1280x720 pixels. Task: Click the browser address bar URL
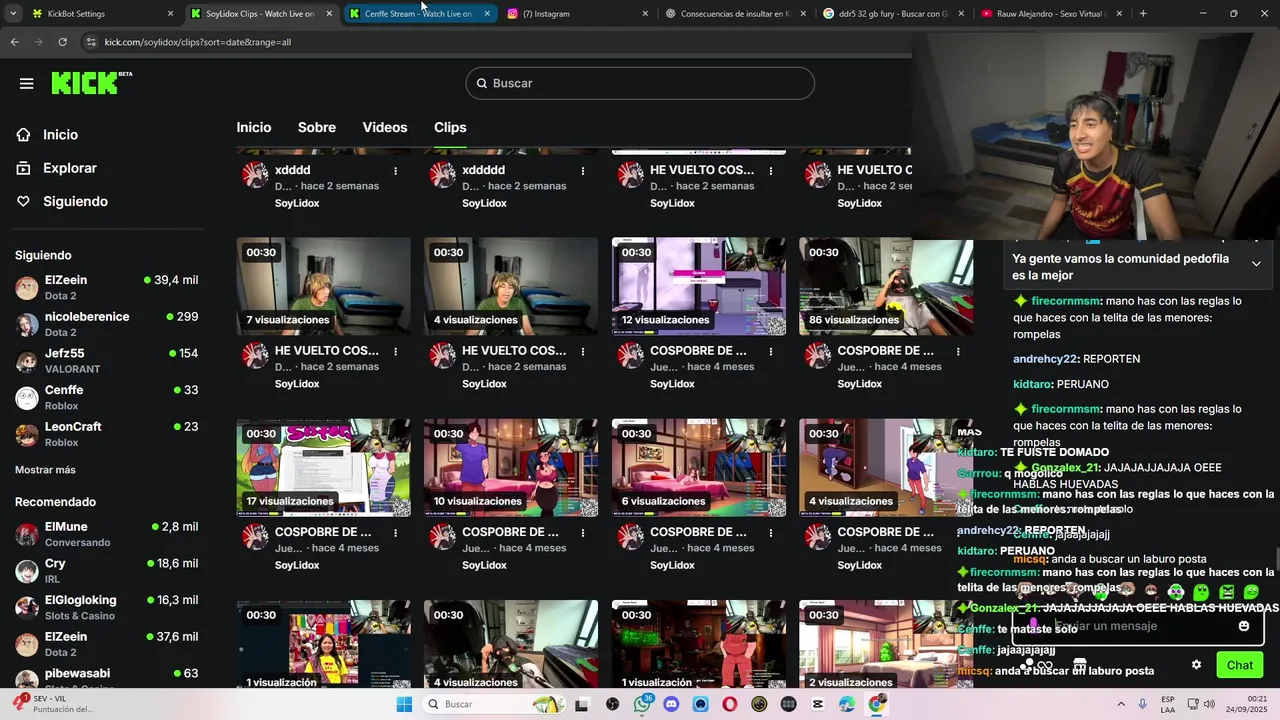[198, 42]
